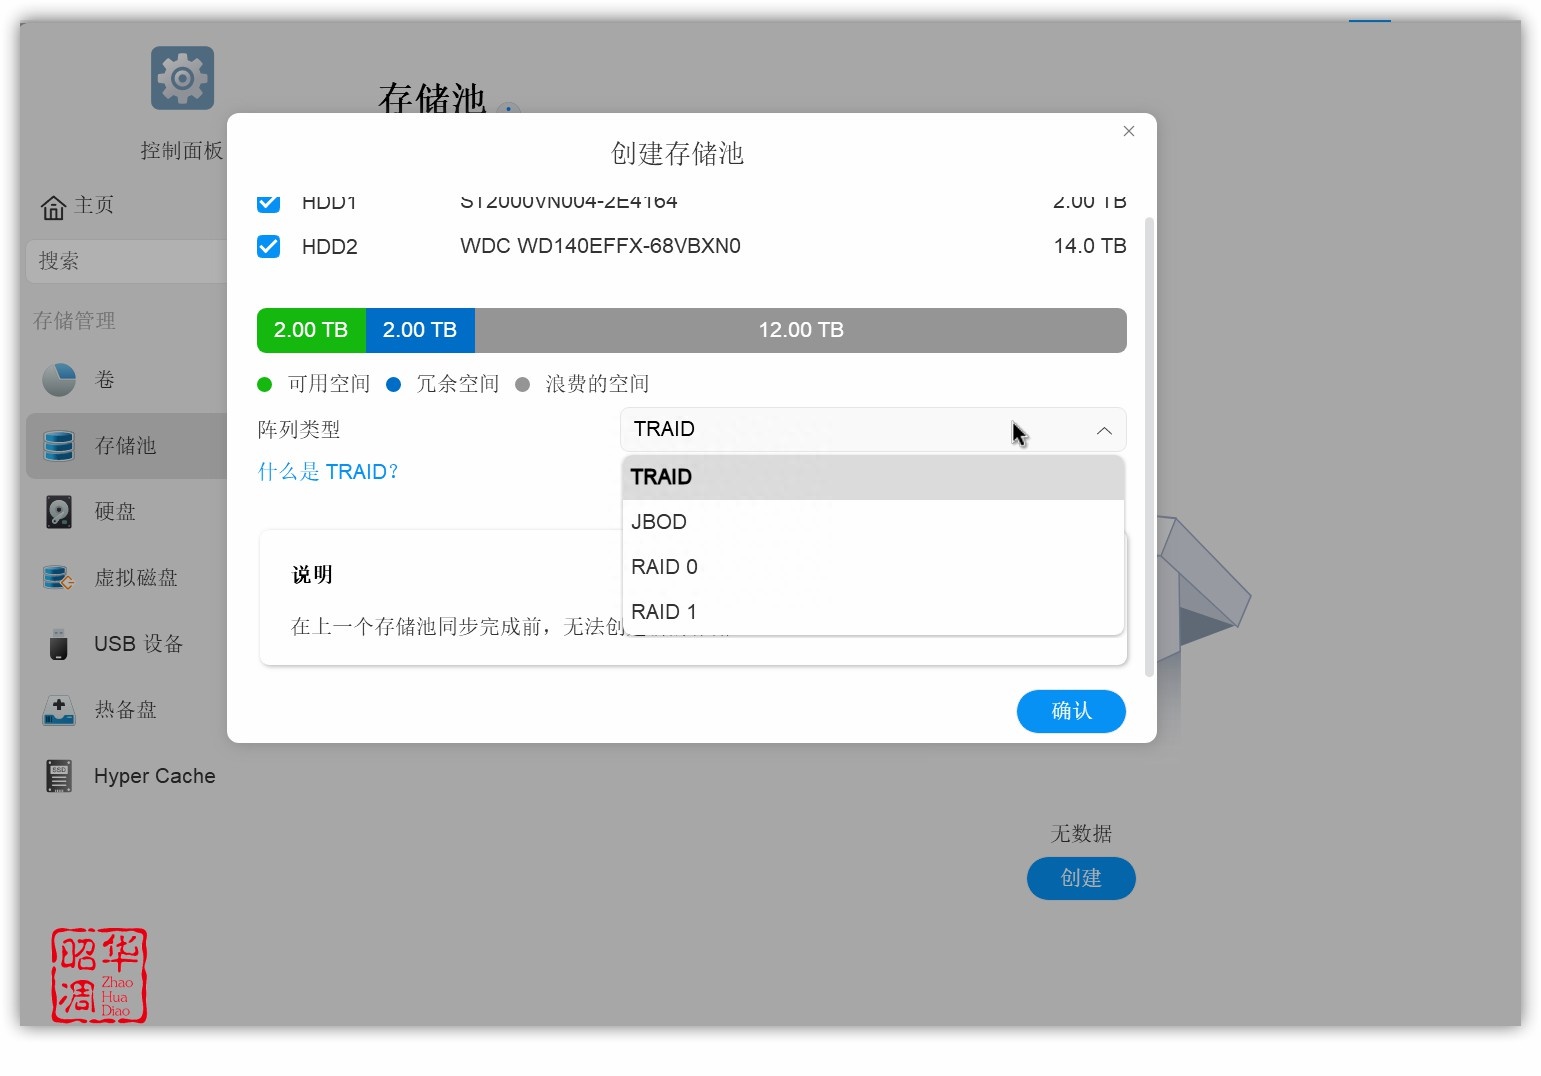Click the info icon beside 存储池 heading
The image size is (1541, 1076).
click(509, 110)
